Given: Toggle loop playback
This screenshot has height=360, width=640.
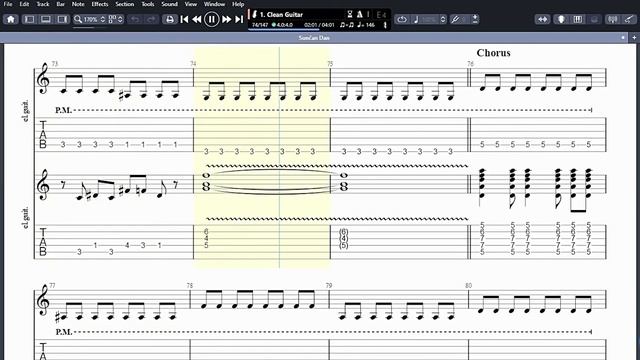Looking at the screenshot, I should click(402, 19).
